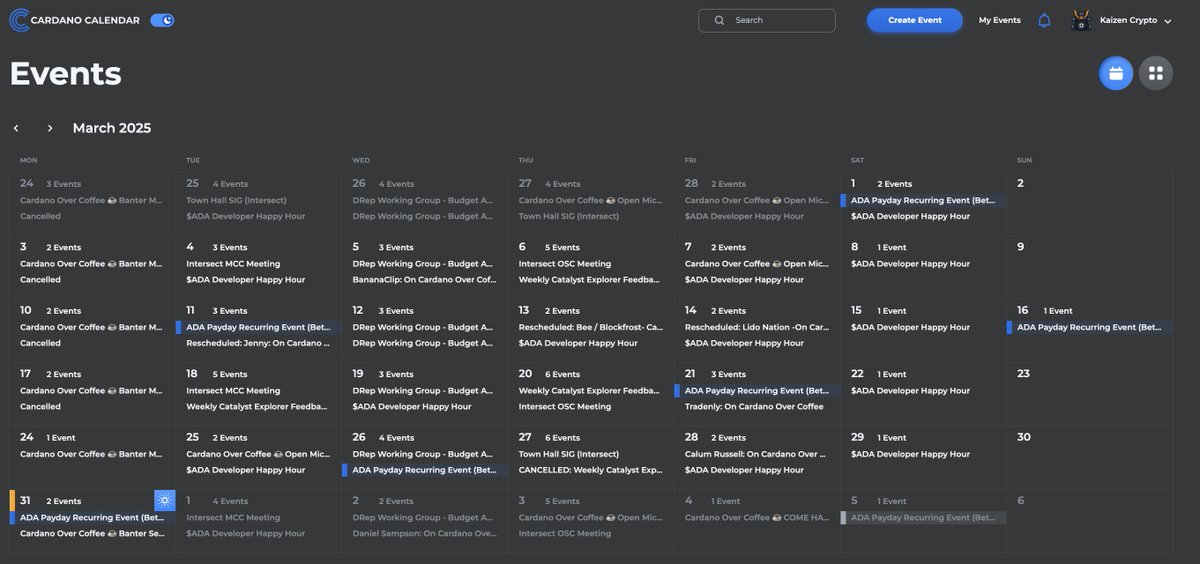
Task: Select the 6 Events label on March 20
Action: pyautogui.click(x=563, y=374)
